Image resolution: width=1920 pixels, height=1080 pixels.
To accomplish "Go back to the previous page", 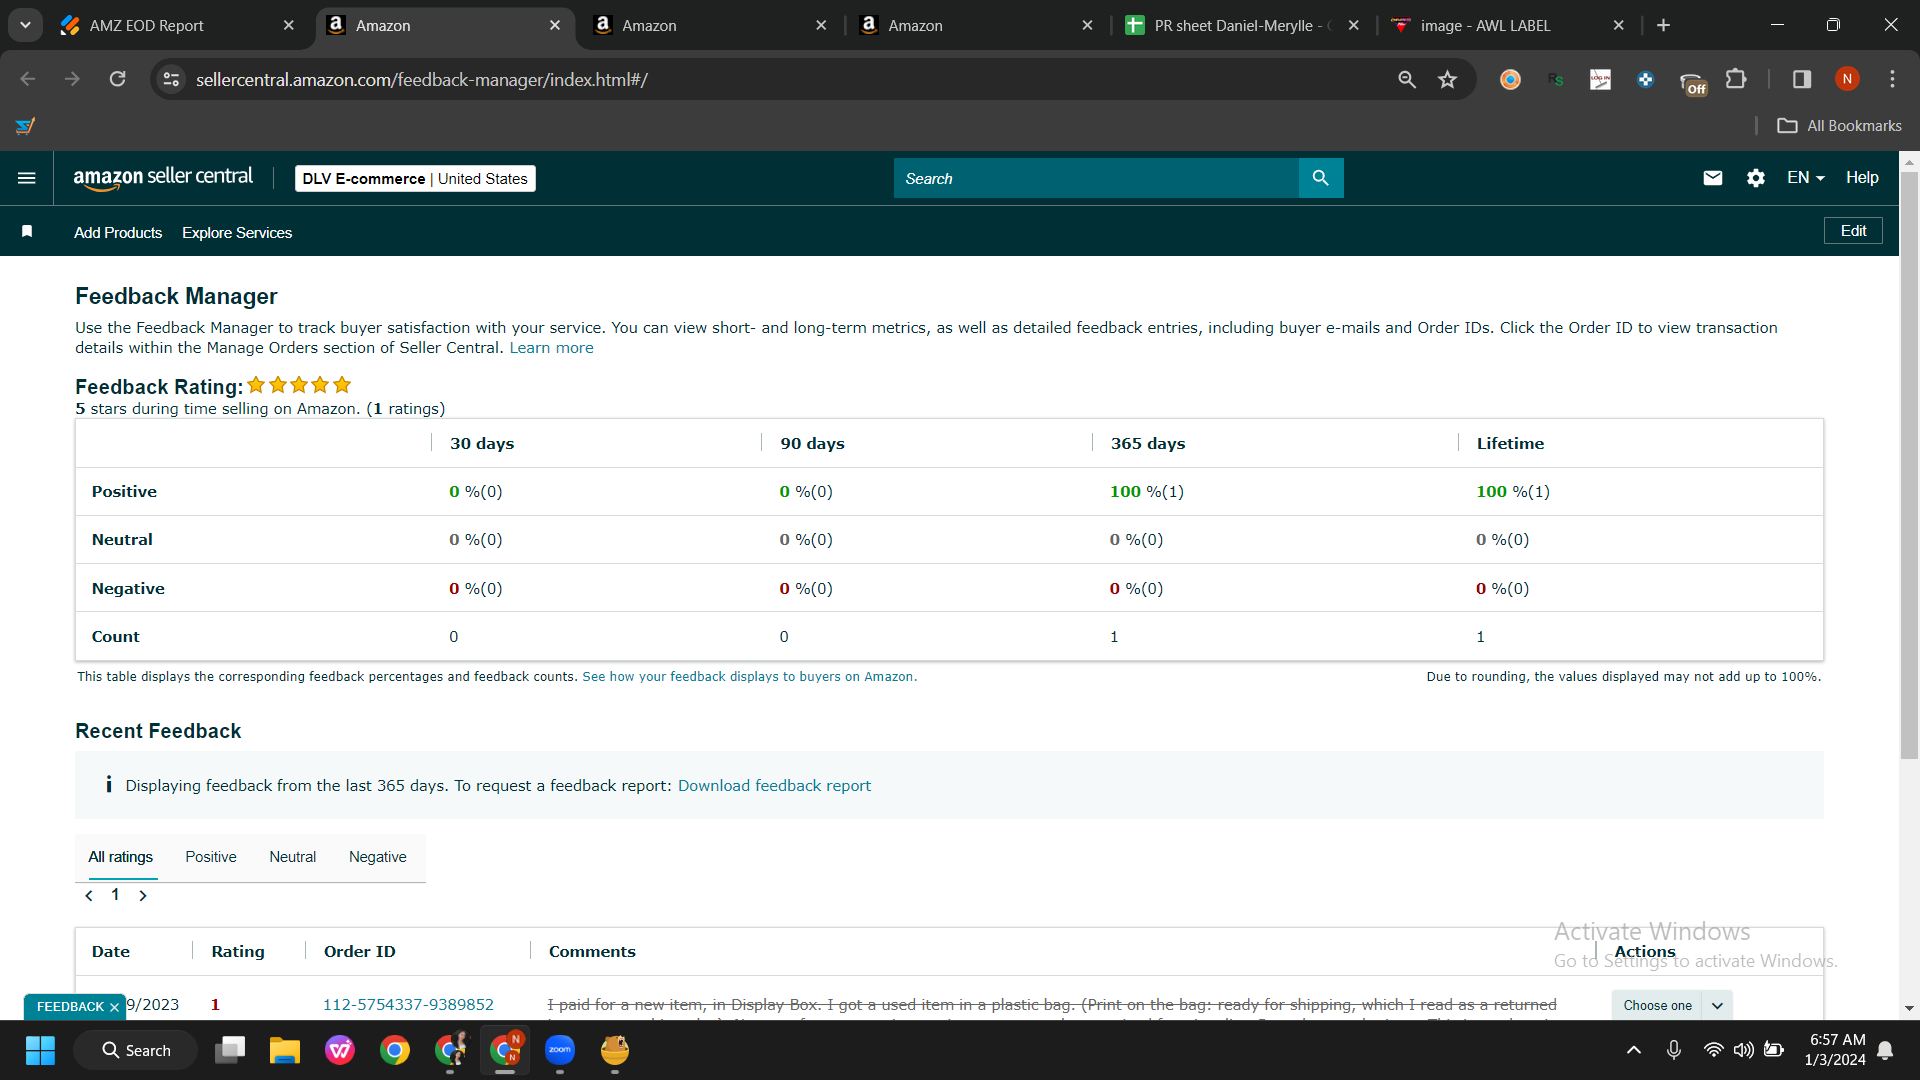I will click(x=28, y=79).
